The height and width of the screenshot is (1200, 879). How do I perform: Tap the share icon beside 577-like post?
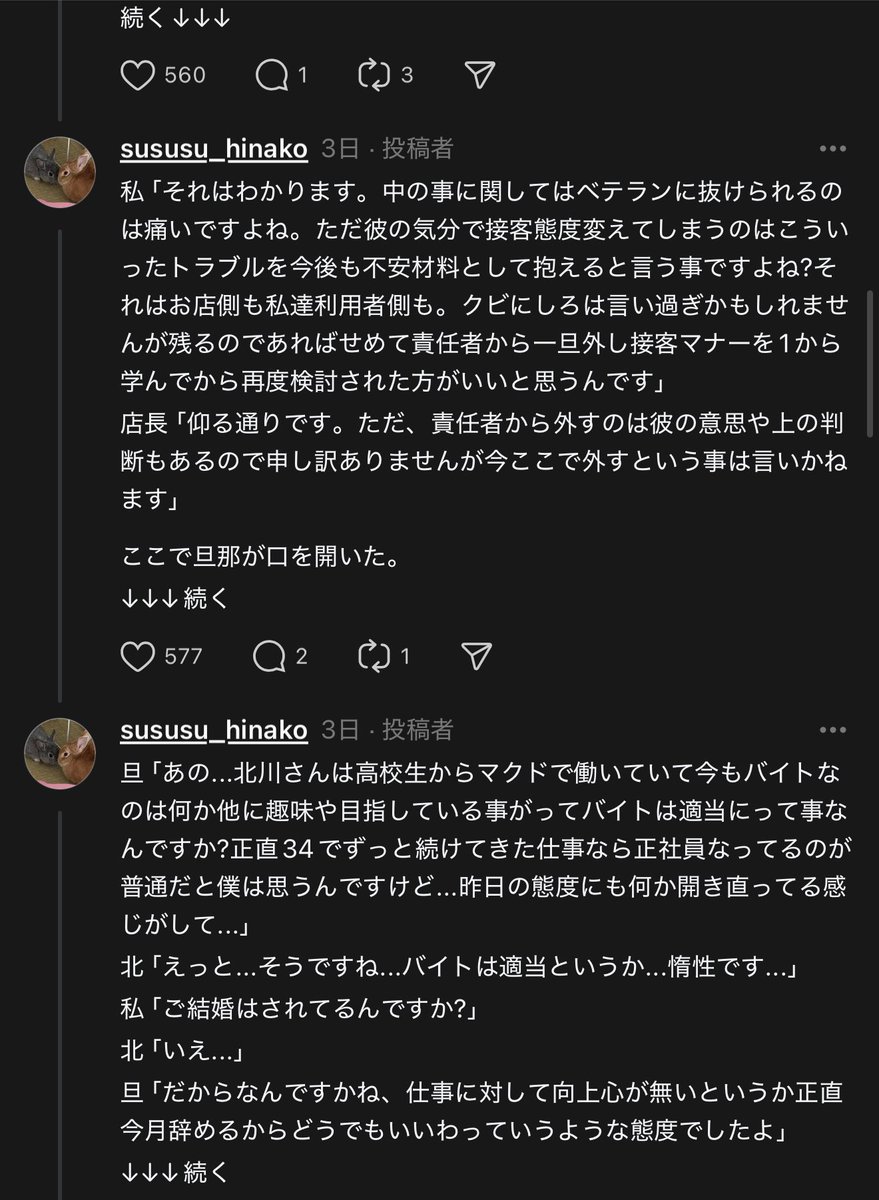pos(479,656)
